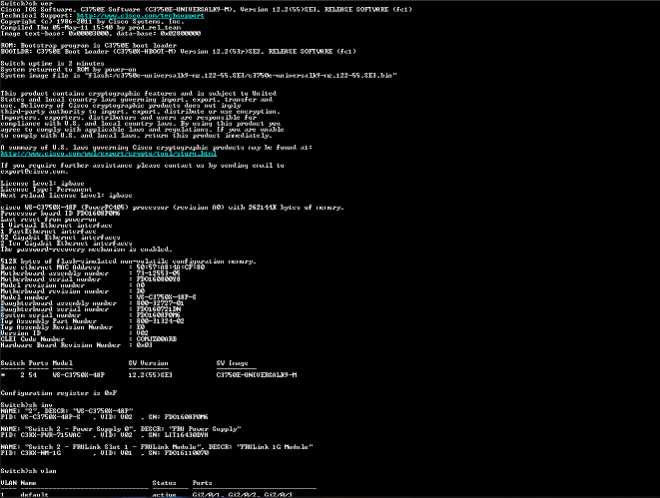Viewport: 660px width, 498px height.
Task: Click the 'Motherboard serial number' row
Action: coord(90,279)
